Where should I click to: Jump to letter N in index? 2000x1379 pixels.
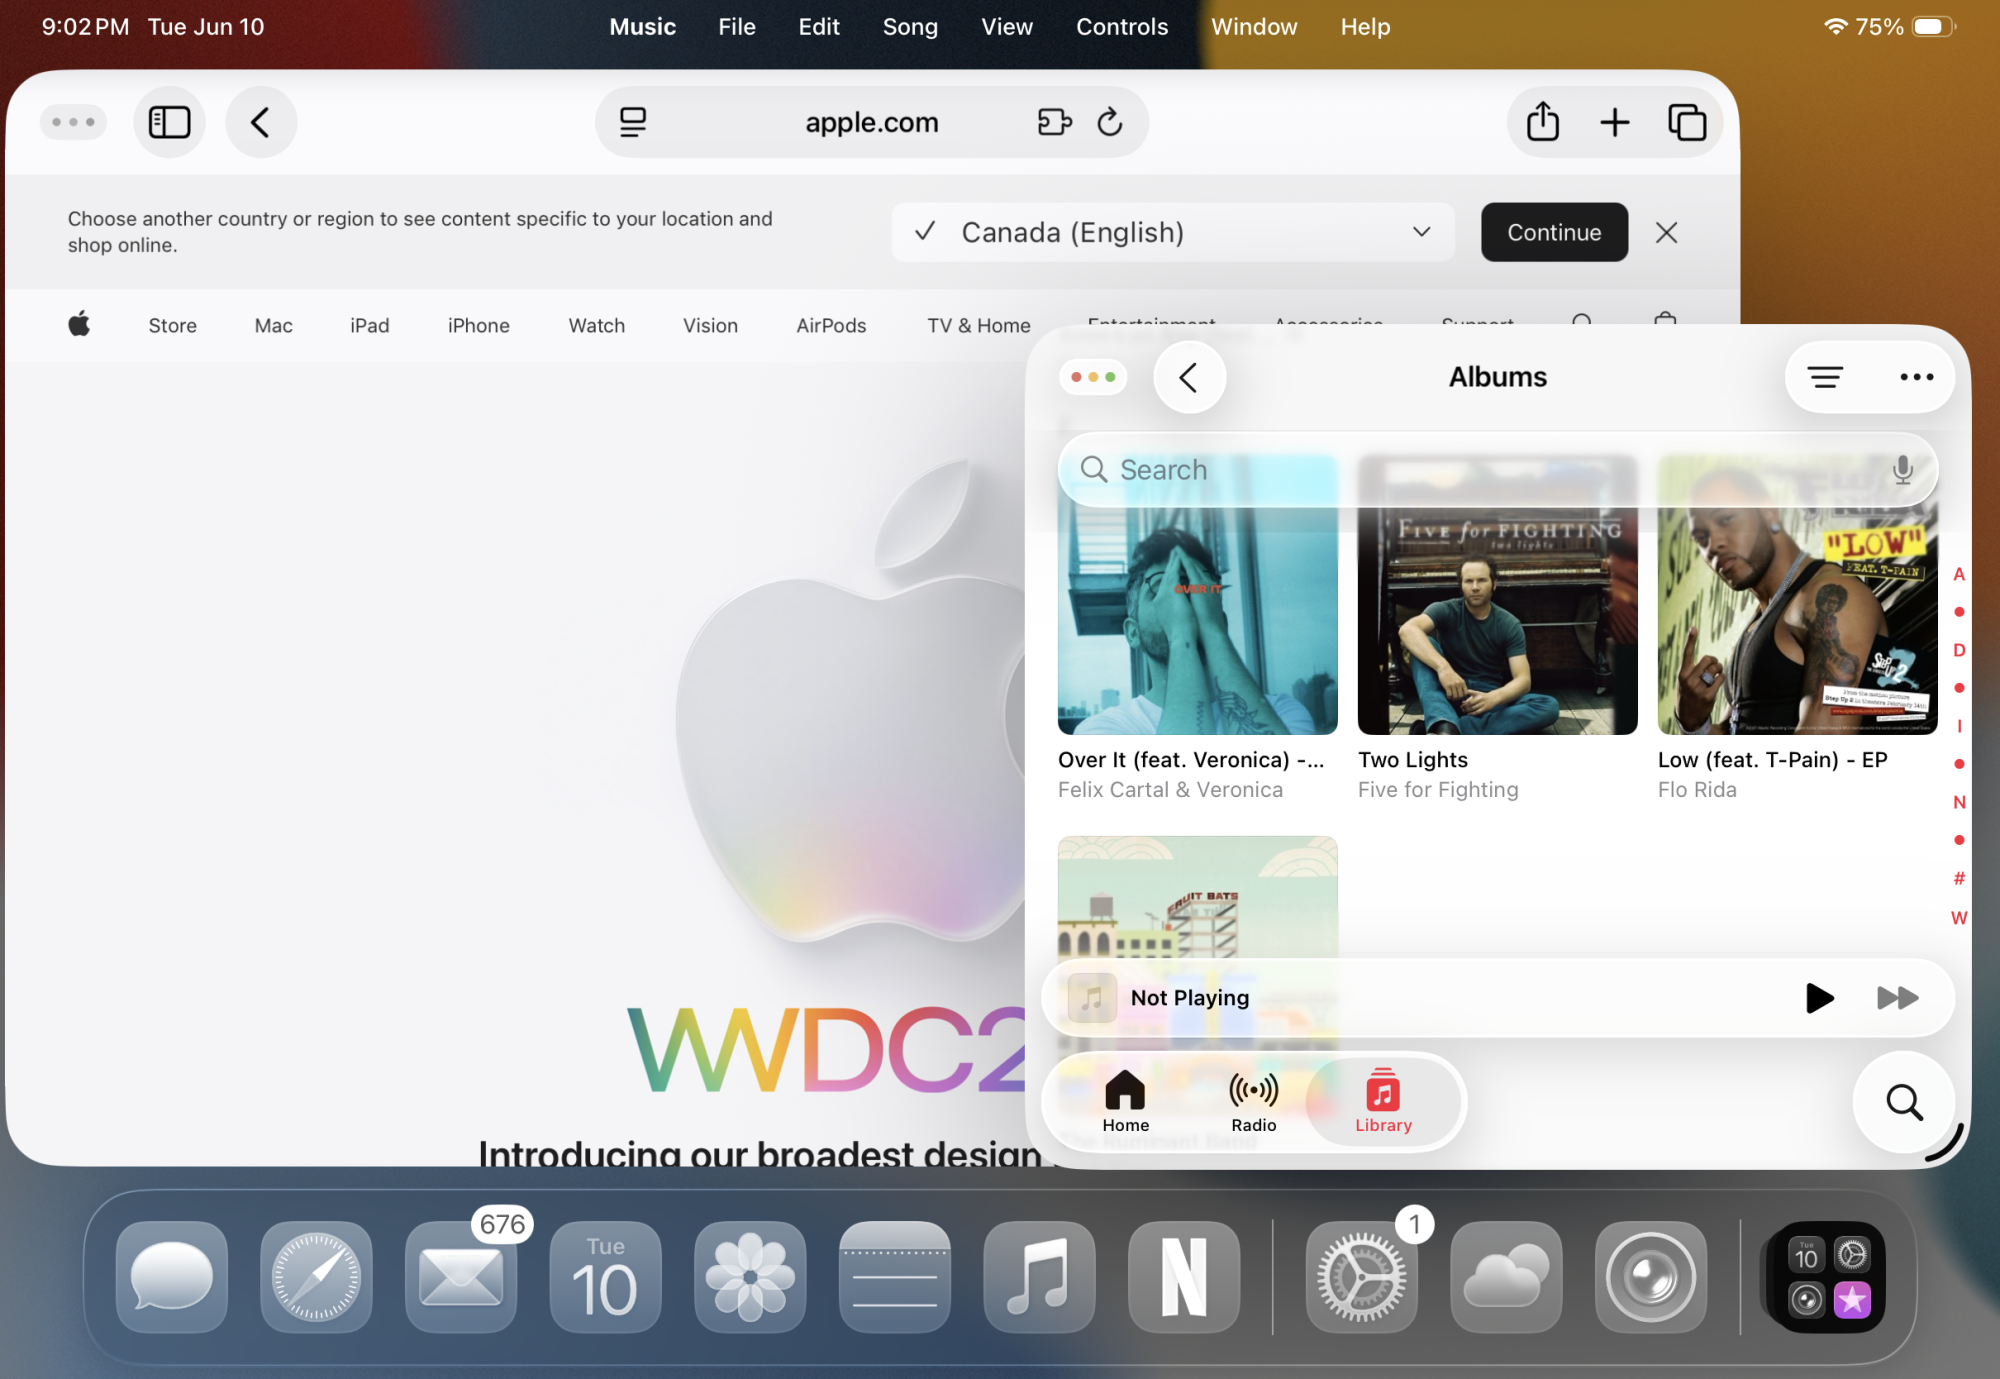(1959, 802)
